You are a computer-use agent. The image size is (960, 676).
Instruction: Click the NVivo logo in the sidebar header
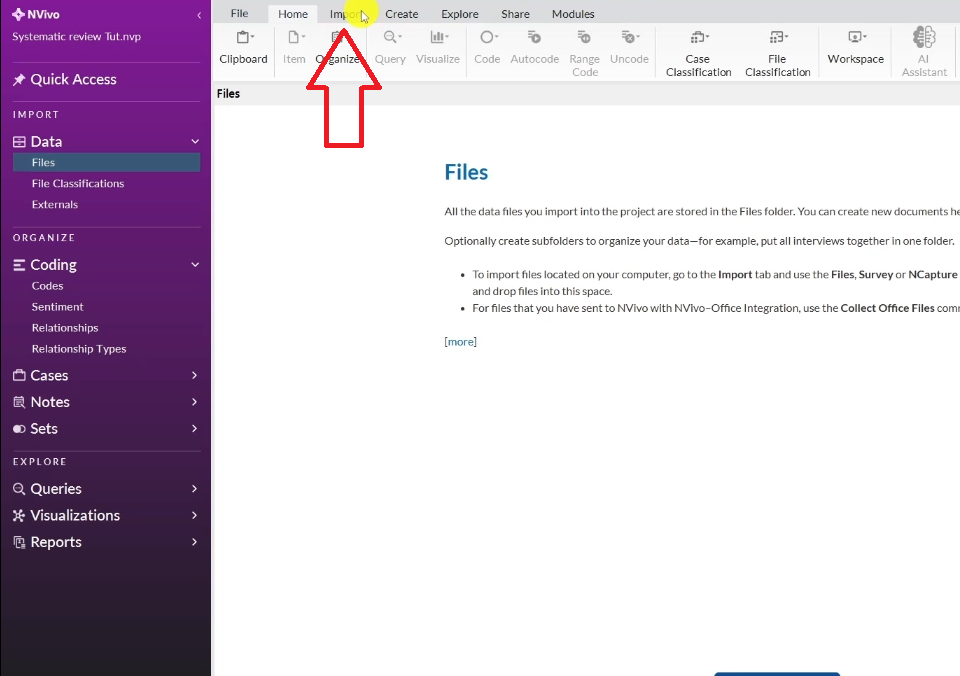point(36,14)
